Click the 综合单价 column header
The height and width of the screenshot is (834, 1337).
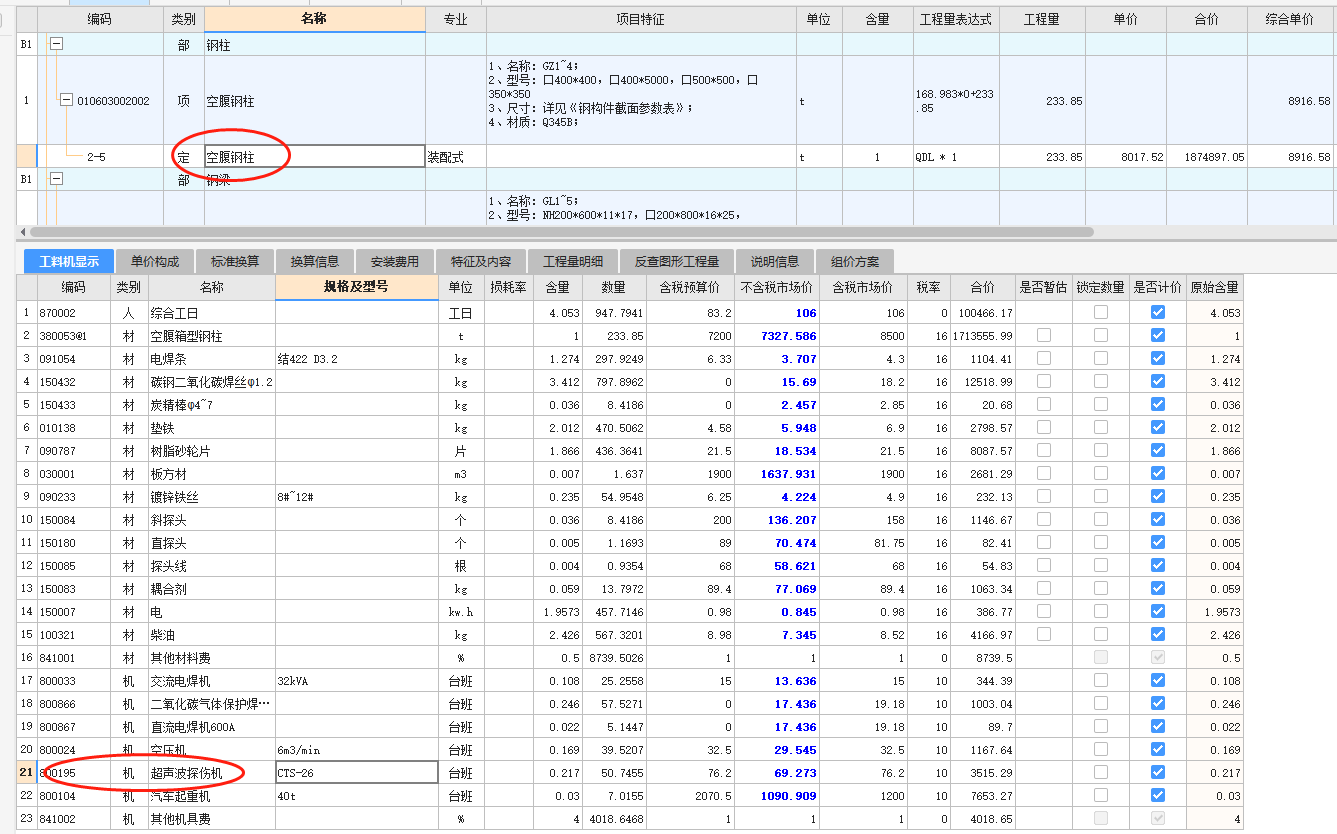coord(1290,19)
